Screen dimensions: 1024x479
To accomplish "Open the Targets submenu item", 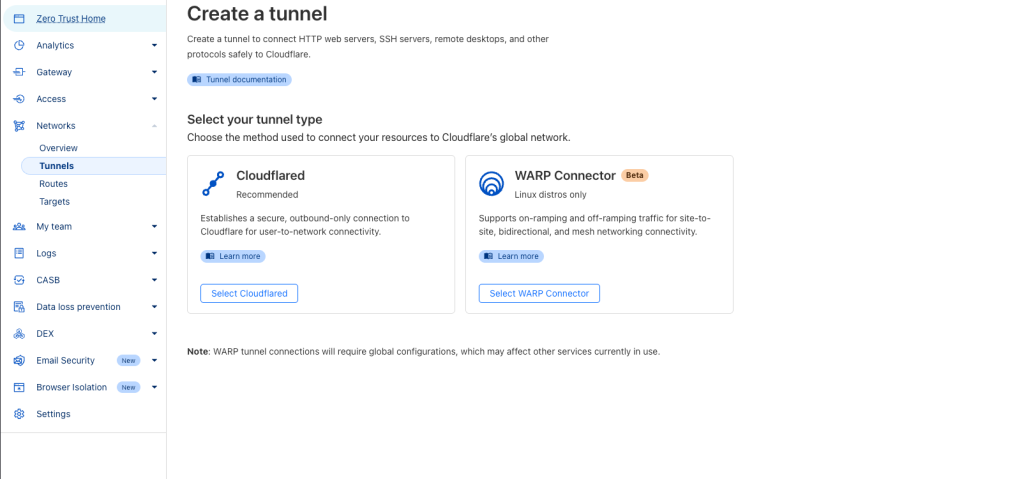I will (54, 201).
